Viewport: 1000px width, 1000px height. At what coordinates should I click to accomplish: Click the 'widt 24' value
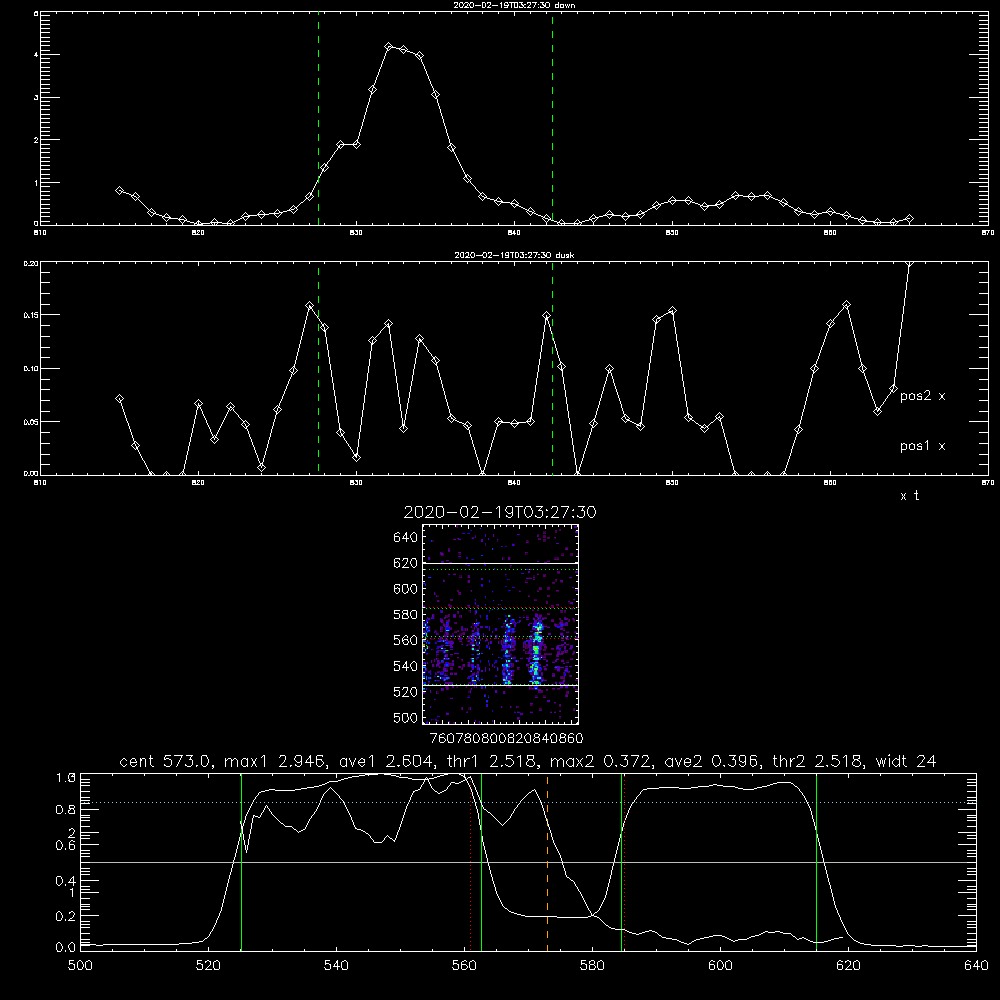(905, 761)
